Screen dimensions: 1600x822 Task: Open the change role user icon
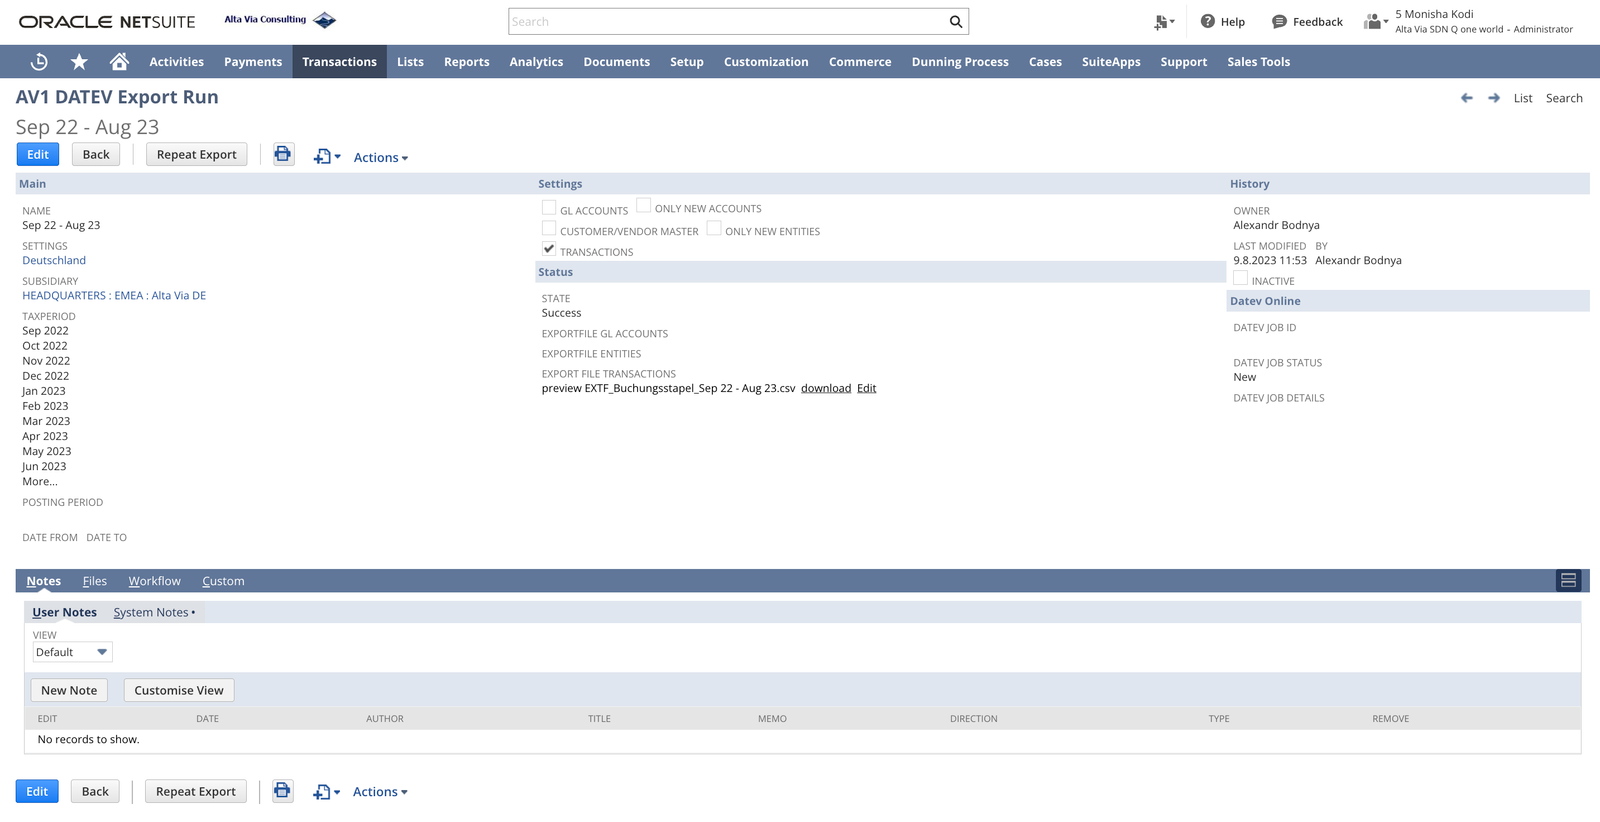point(1376,22)
